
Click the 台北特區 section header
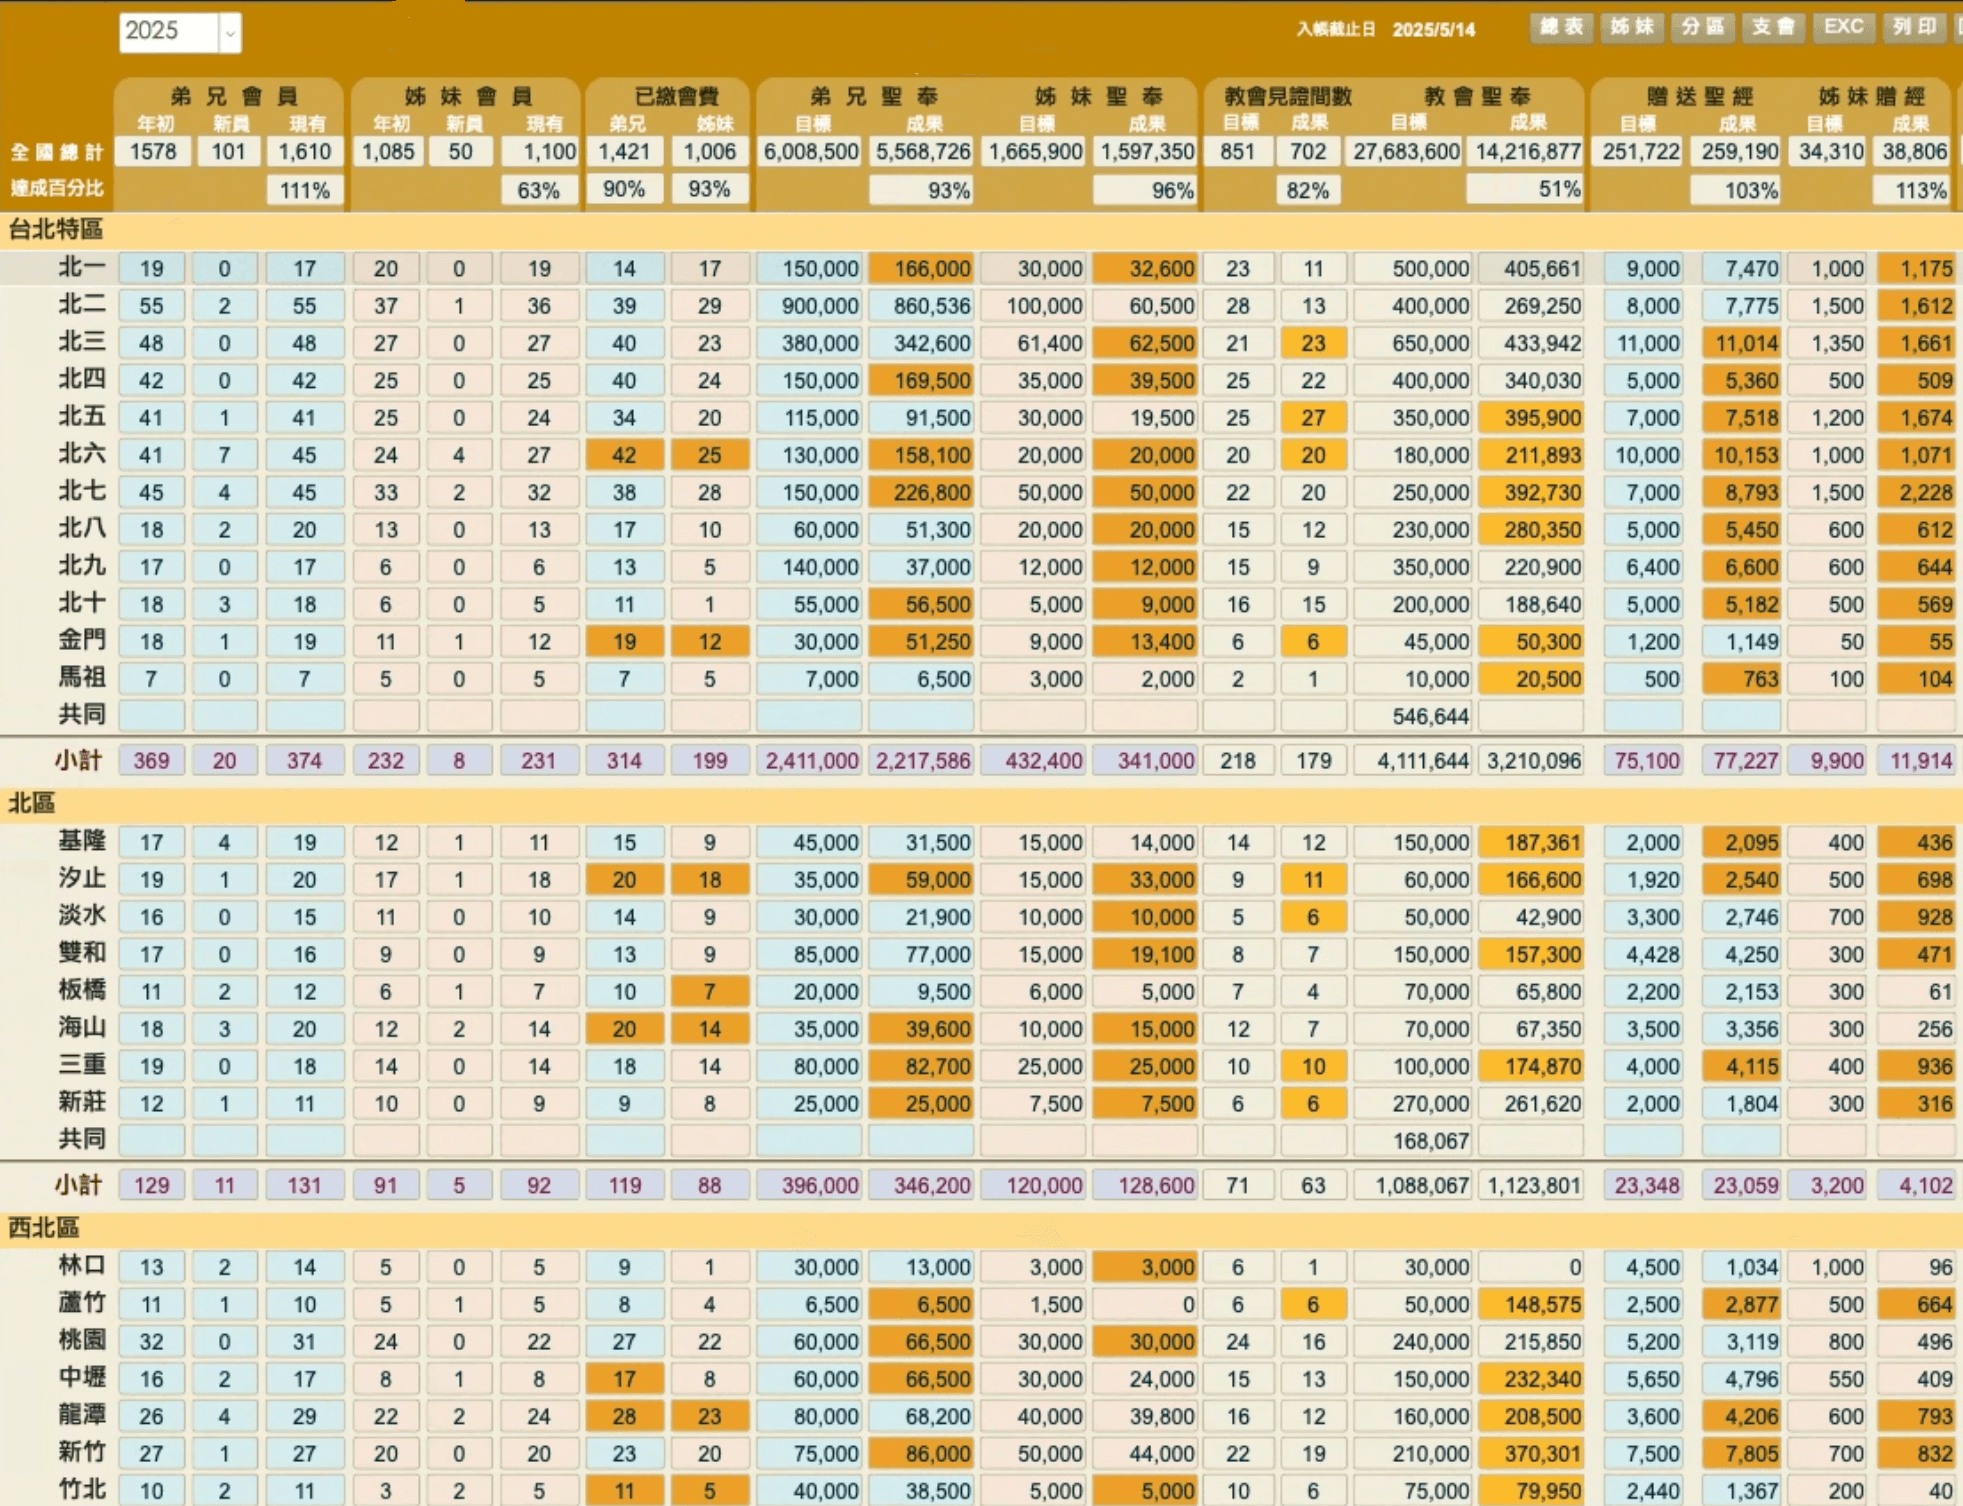(x=56, y=230)
